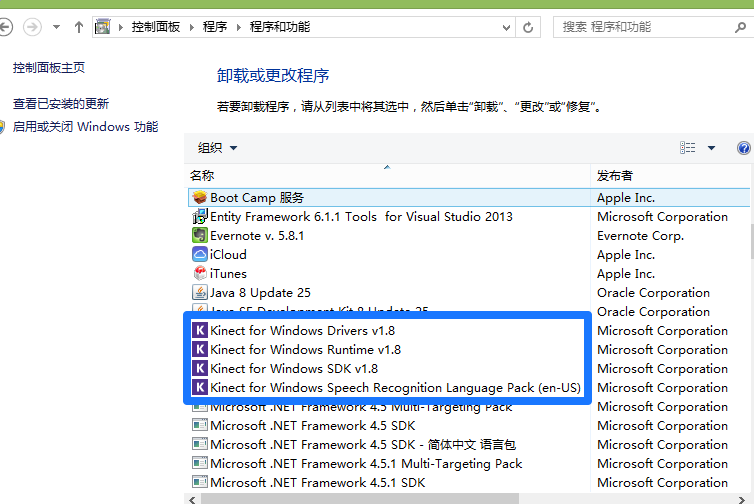Select the iCloud entry name
The width and height of the screenshot is (754, 504).
coord(228,254)
